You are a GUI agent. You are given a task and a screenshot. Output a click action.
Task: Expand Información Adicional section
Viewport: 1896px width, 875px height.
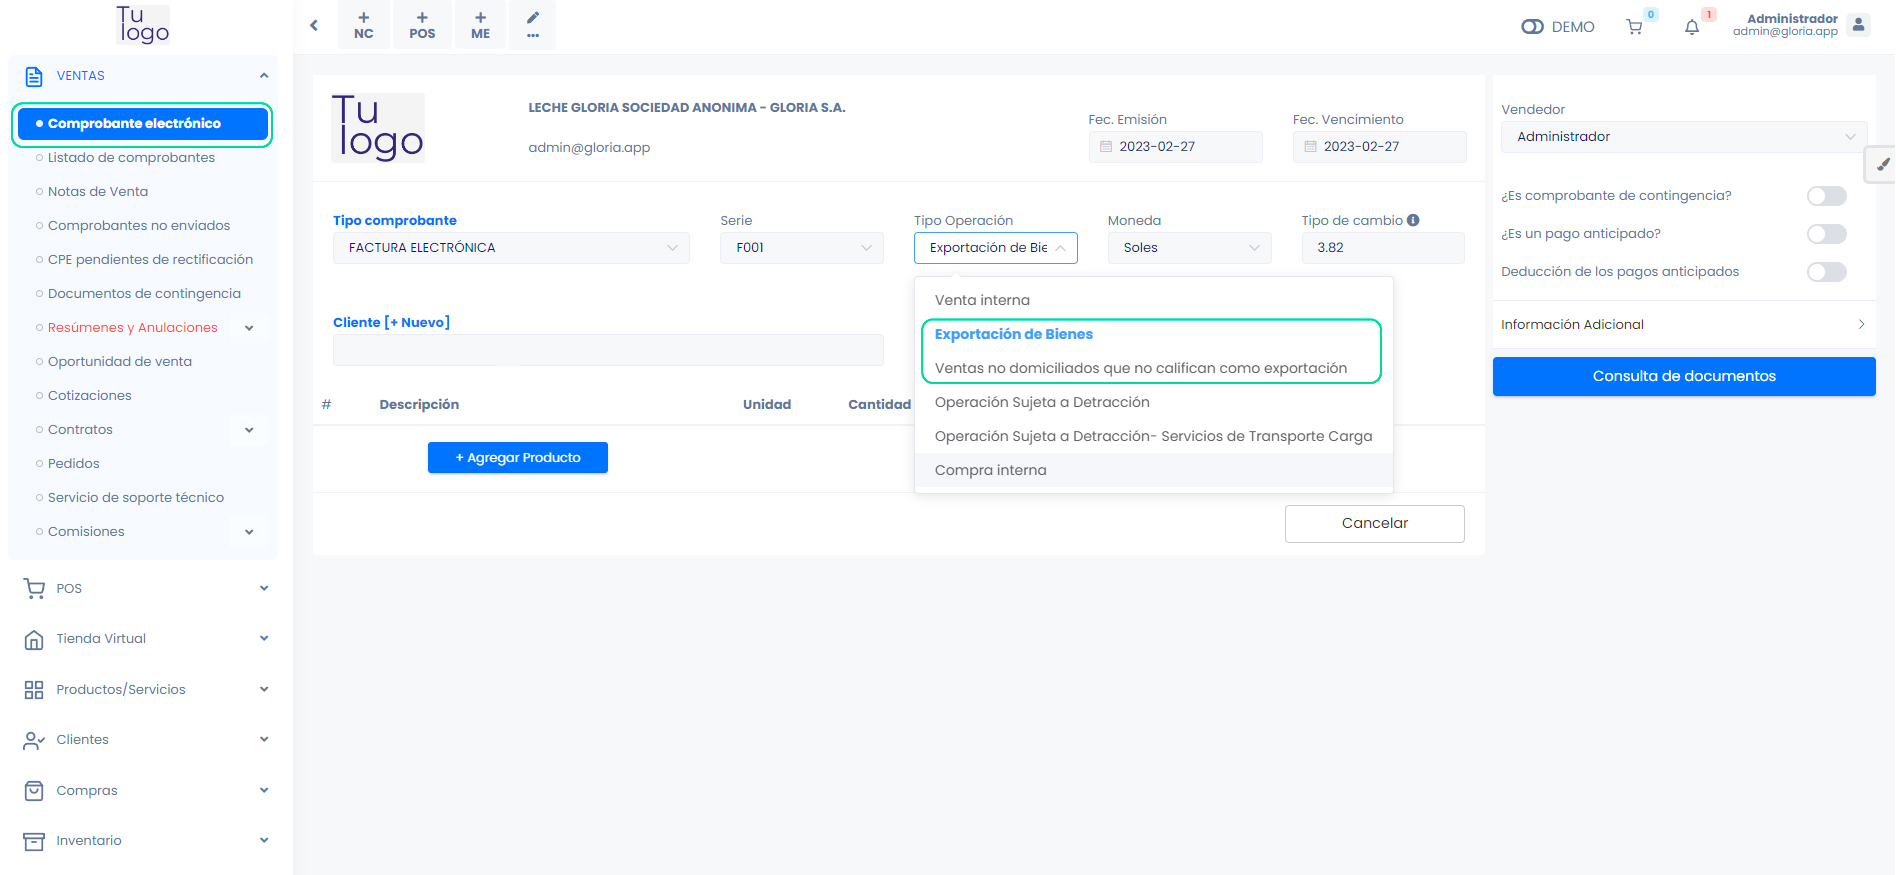(x=1683, y=324)
